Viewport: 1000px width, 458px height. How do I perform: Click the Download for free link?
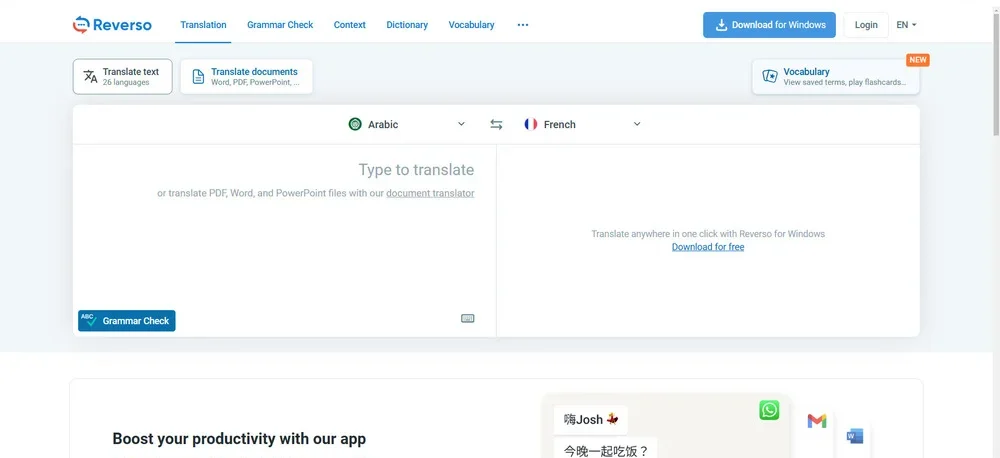(708, 247)
